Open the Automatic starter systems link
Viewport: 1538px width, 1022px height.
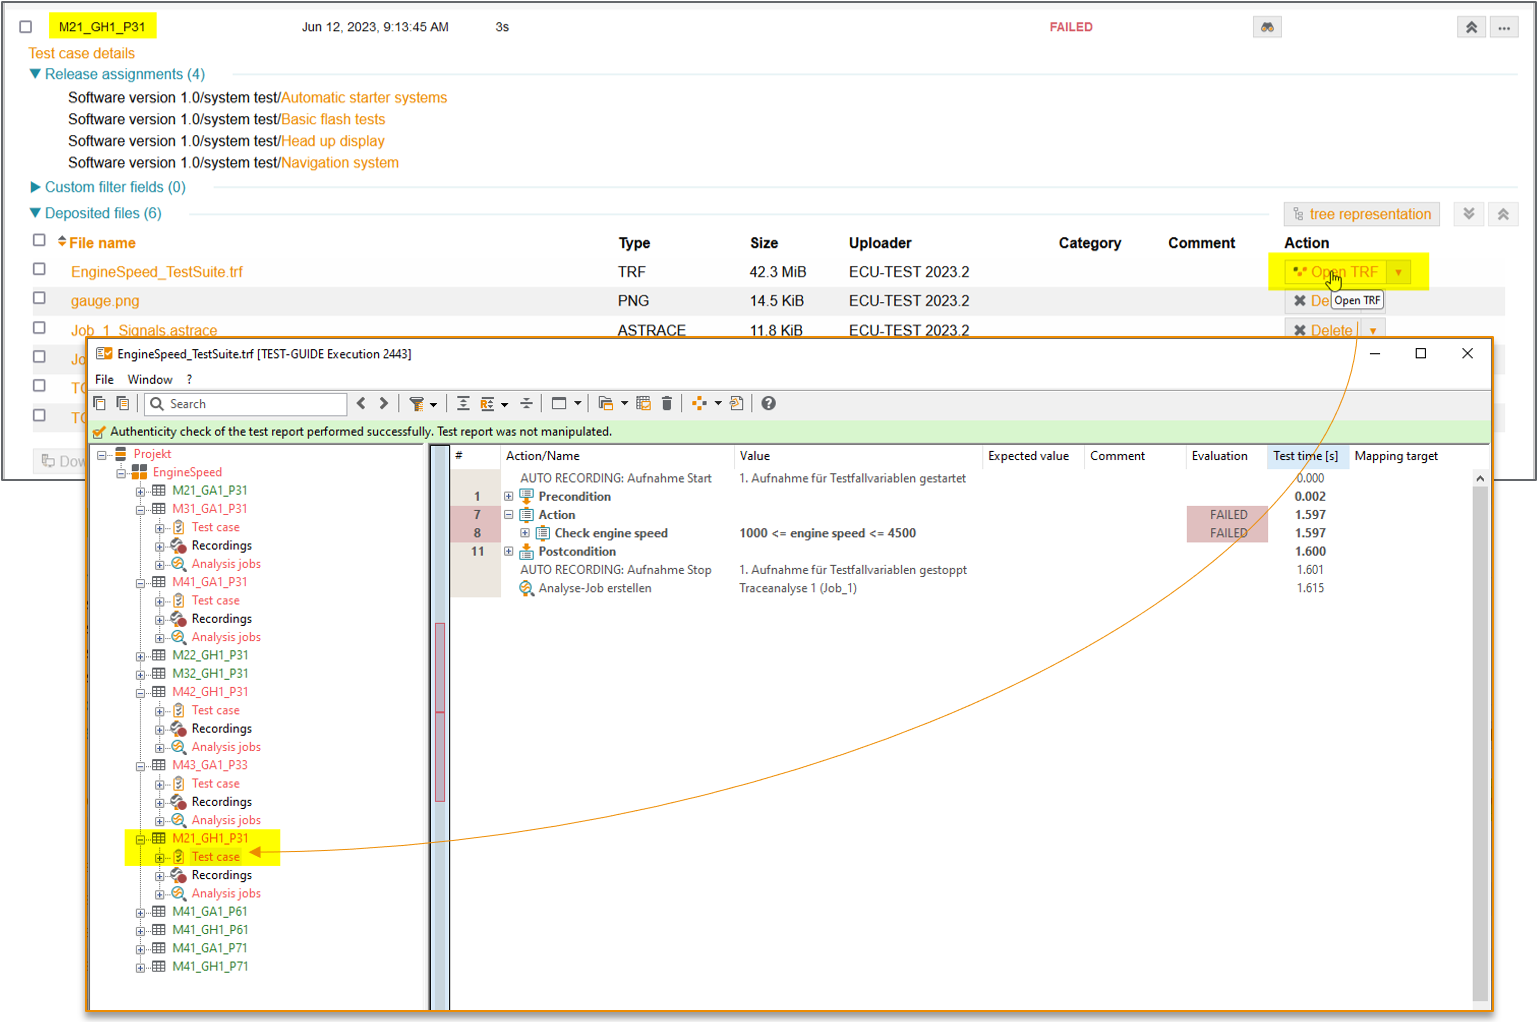coord(364,98)
